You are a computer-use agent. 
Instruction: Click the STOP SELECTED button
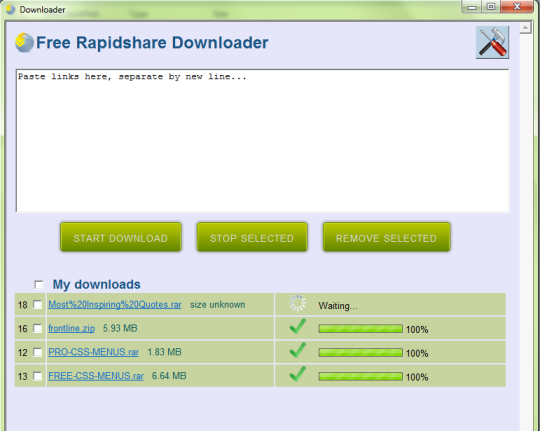pyautogui.click(x=252, y=237)
